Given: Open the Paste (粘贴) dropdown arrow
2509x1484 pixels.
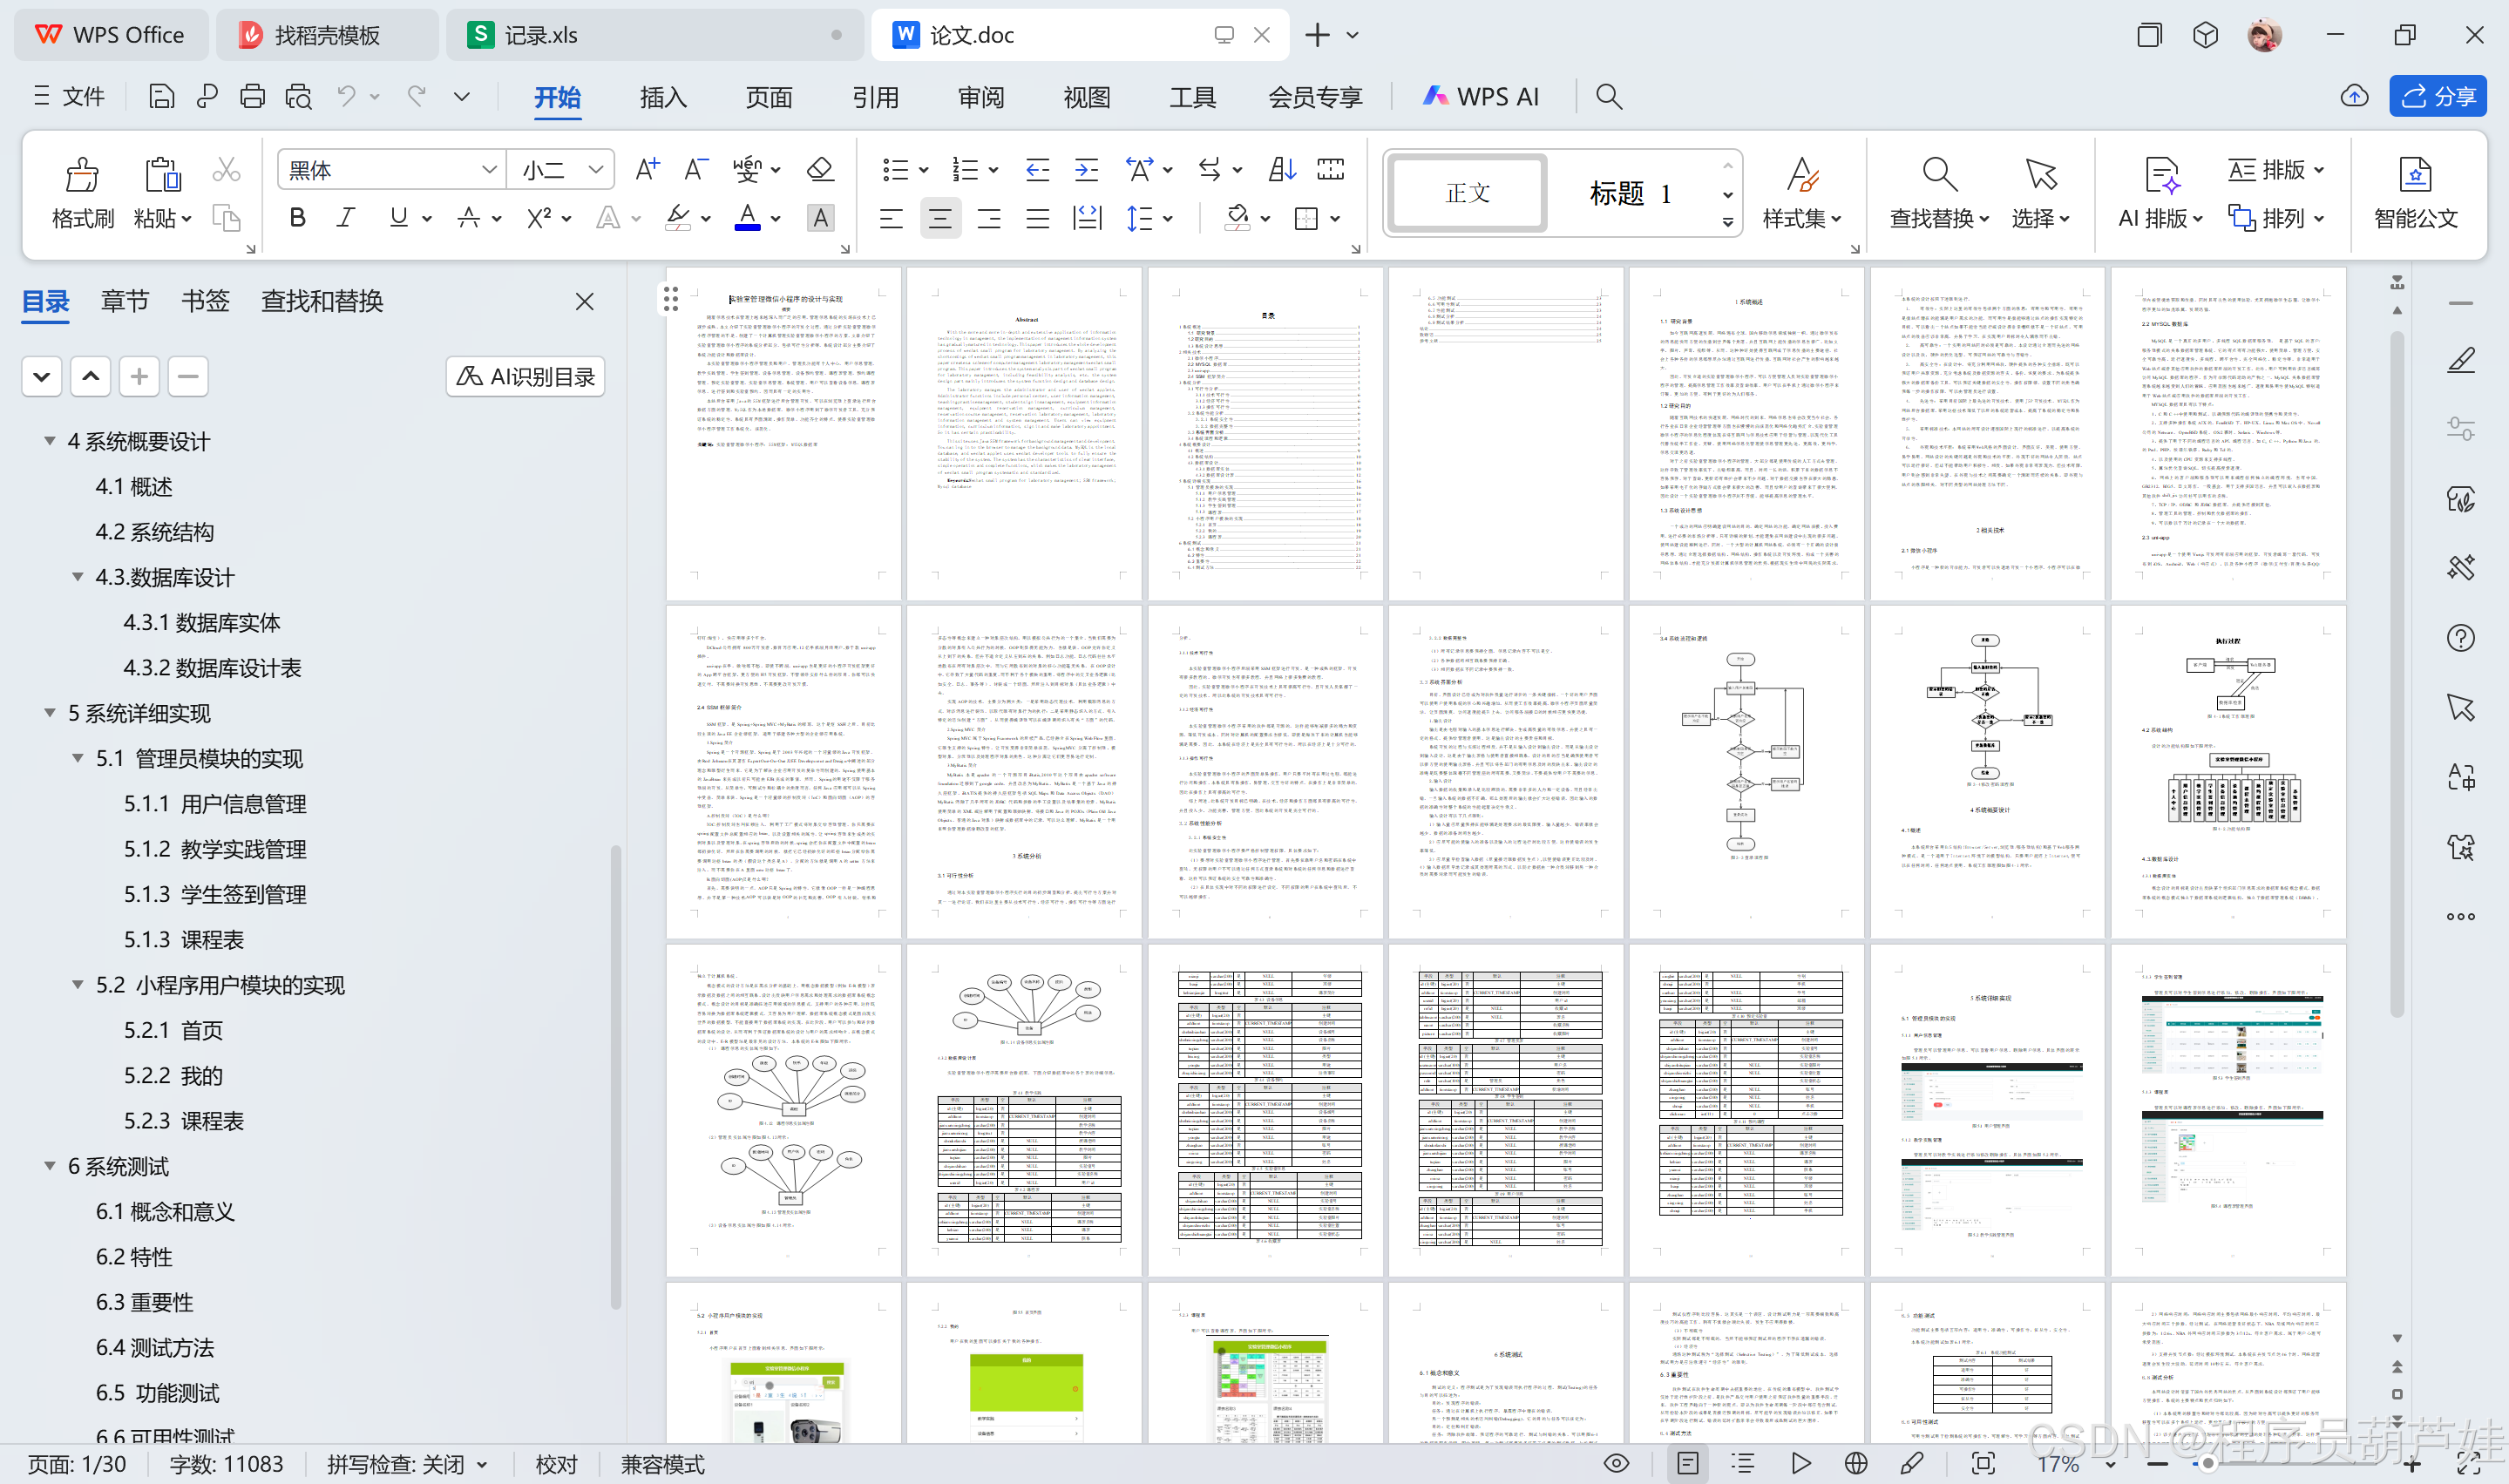Looking at the screenshot, I should click(187, 219).
